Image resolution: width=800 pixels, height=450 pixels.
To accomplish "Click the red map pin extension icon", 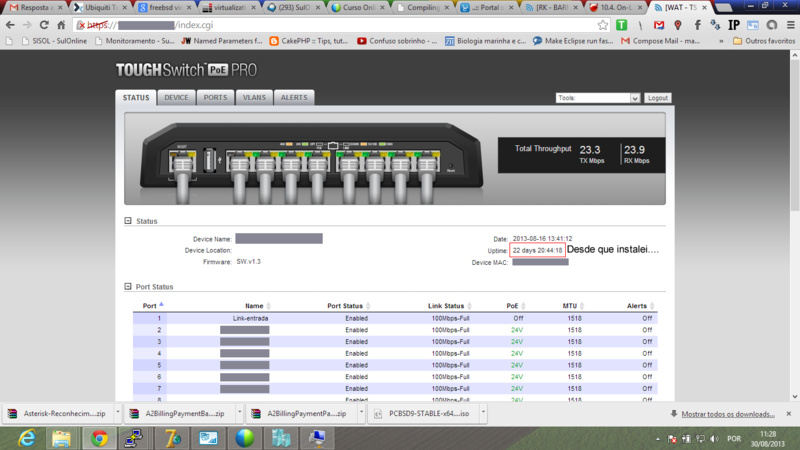I will tap(678, 25).
